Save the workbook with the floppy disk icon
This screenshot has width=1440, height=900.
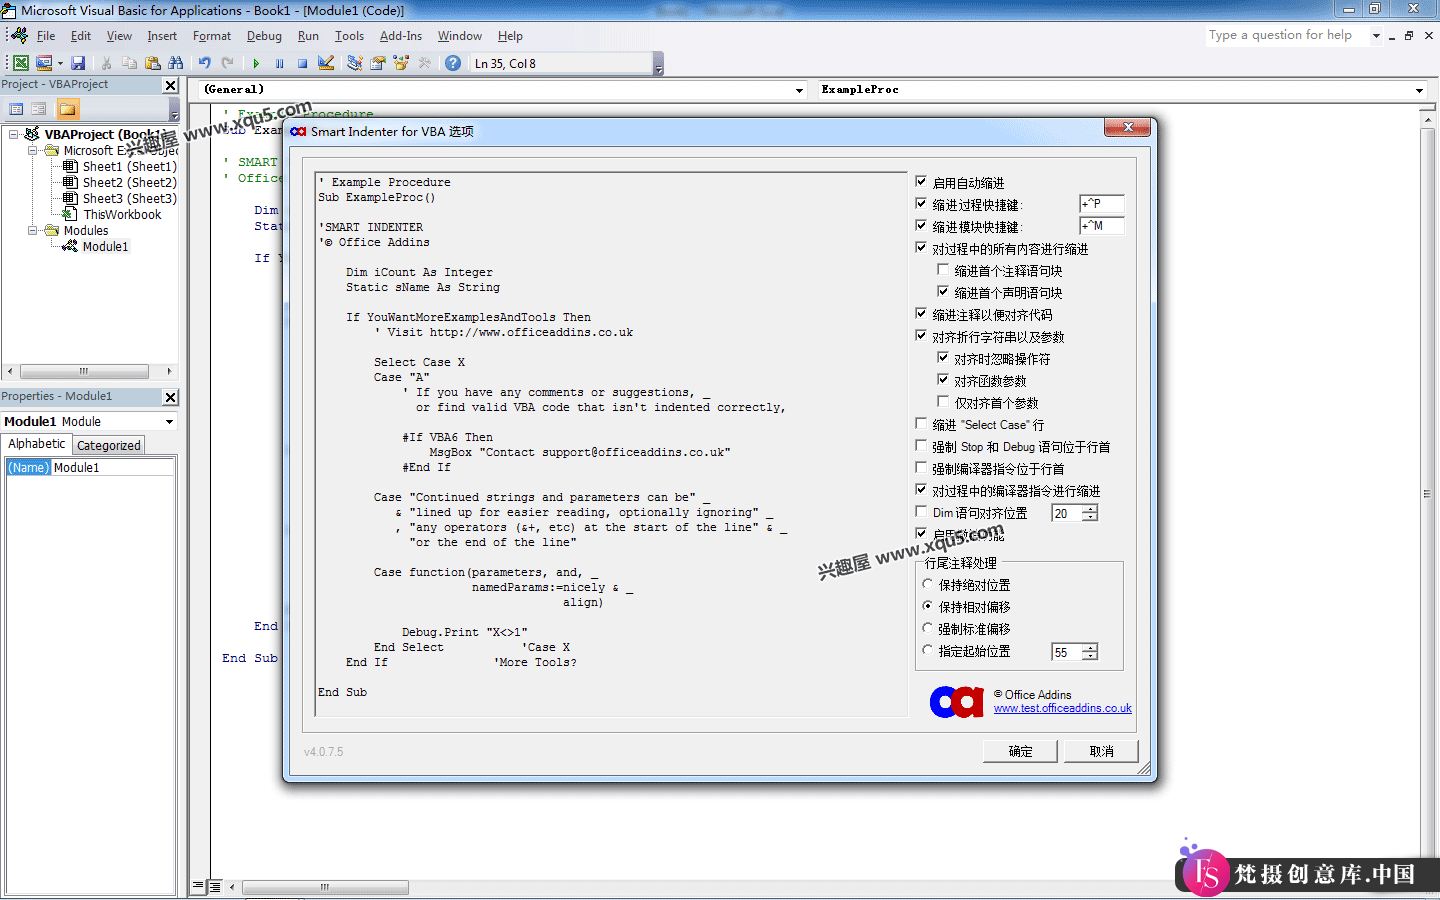[78, 63]
